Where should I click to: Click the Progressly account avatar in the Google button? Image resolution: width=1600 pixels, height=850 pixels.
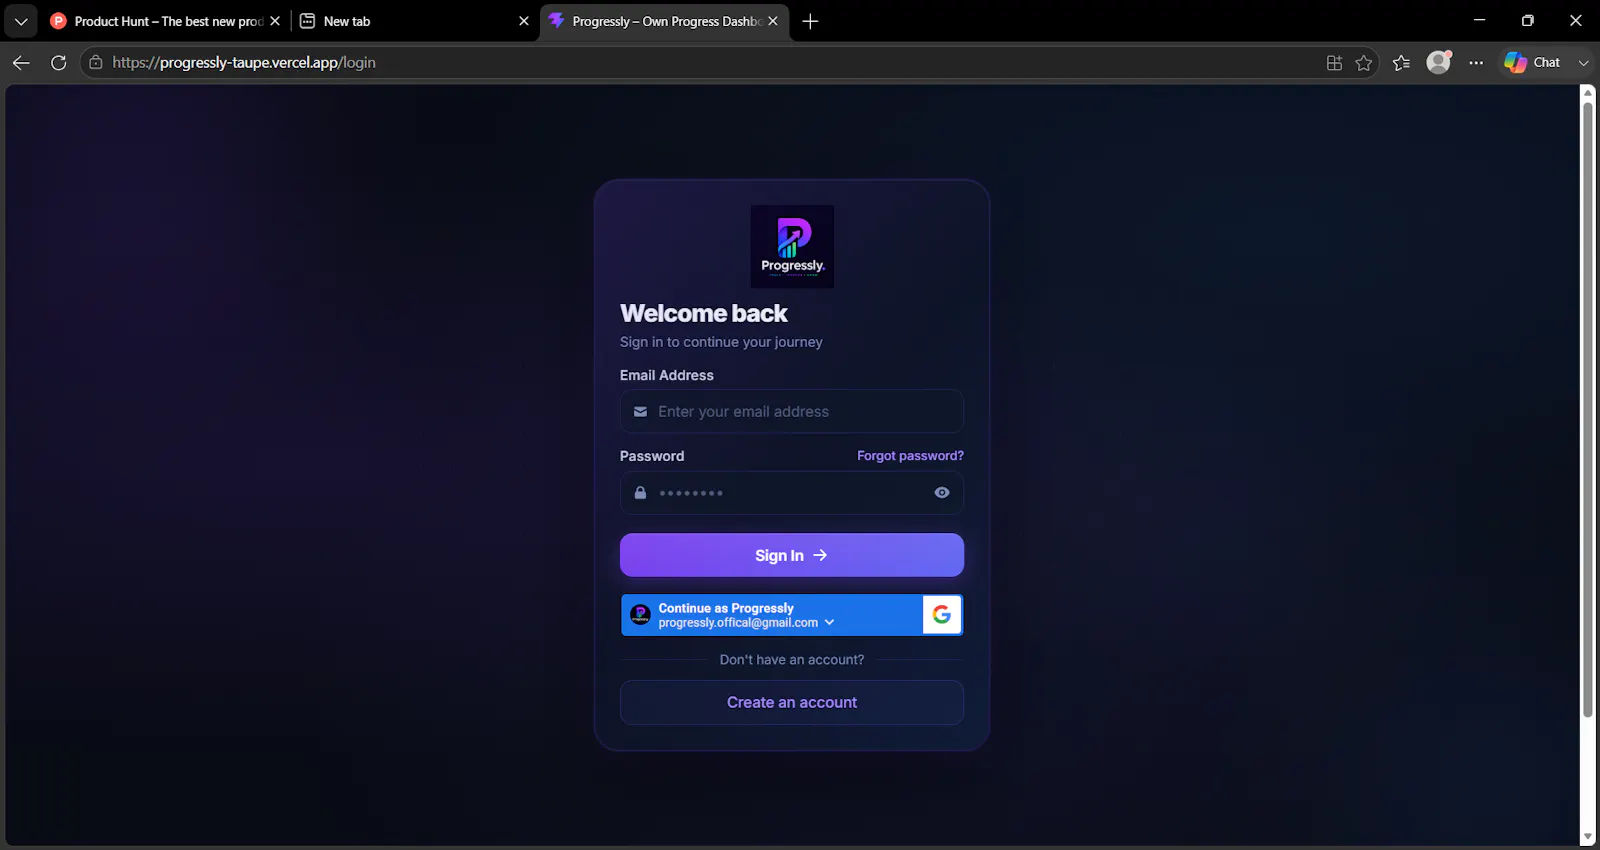pos(641,615)
